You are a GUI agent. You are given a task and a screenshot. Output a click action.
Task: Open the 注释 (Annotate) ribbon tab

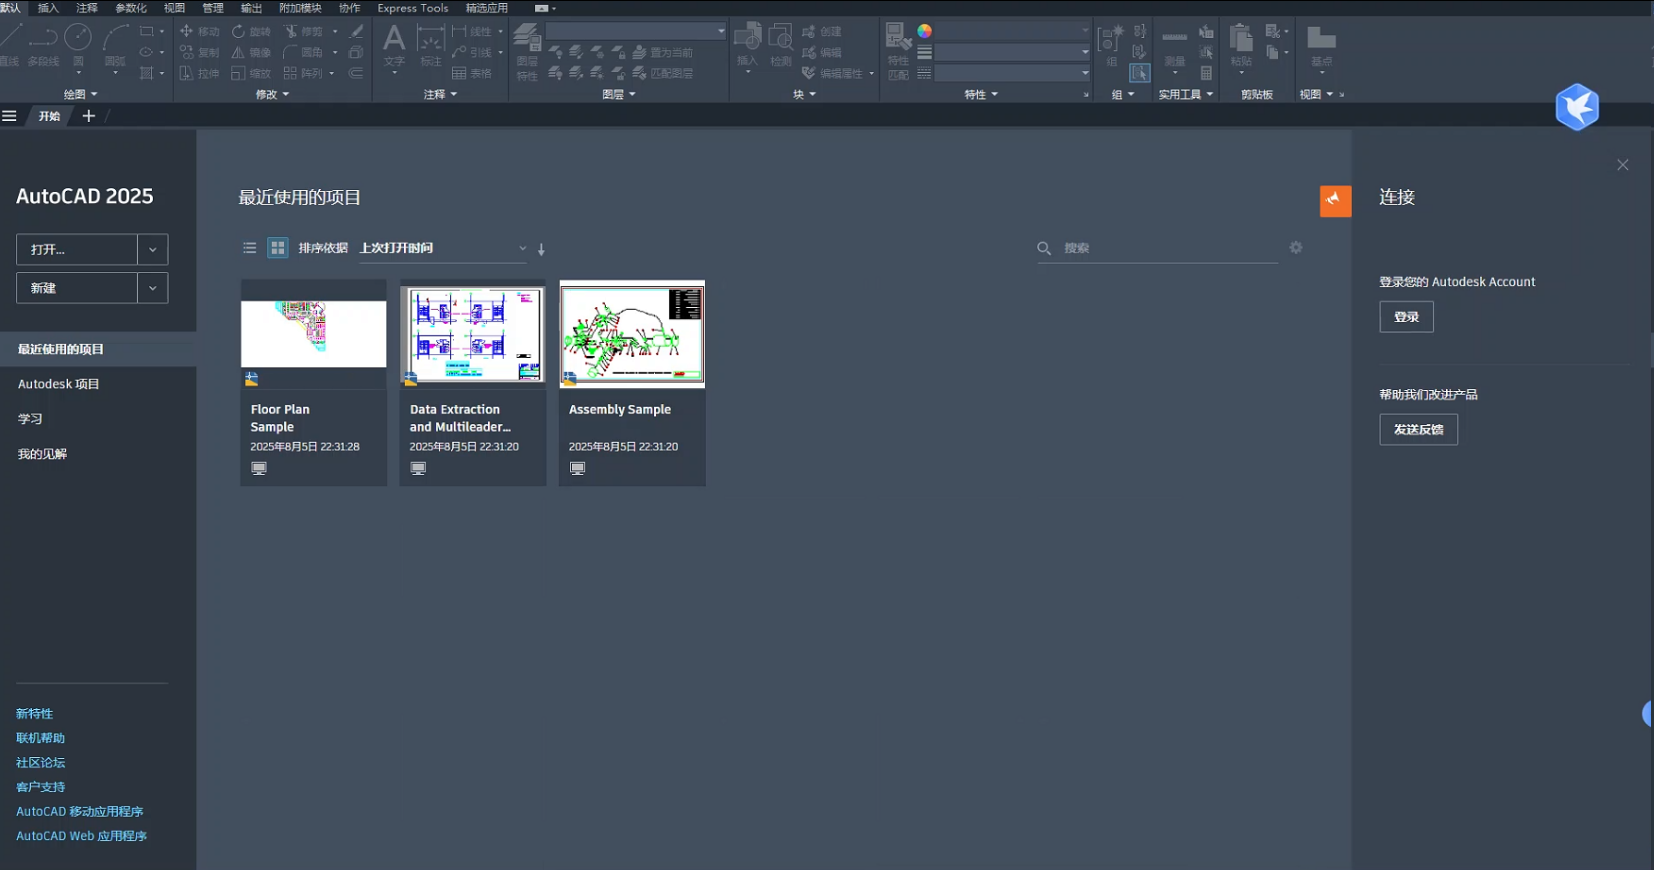87,8
